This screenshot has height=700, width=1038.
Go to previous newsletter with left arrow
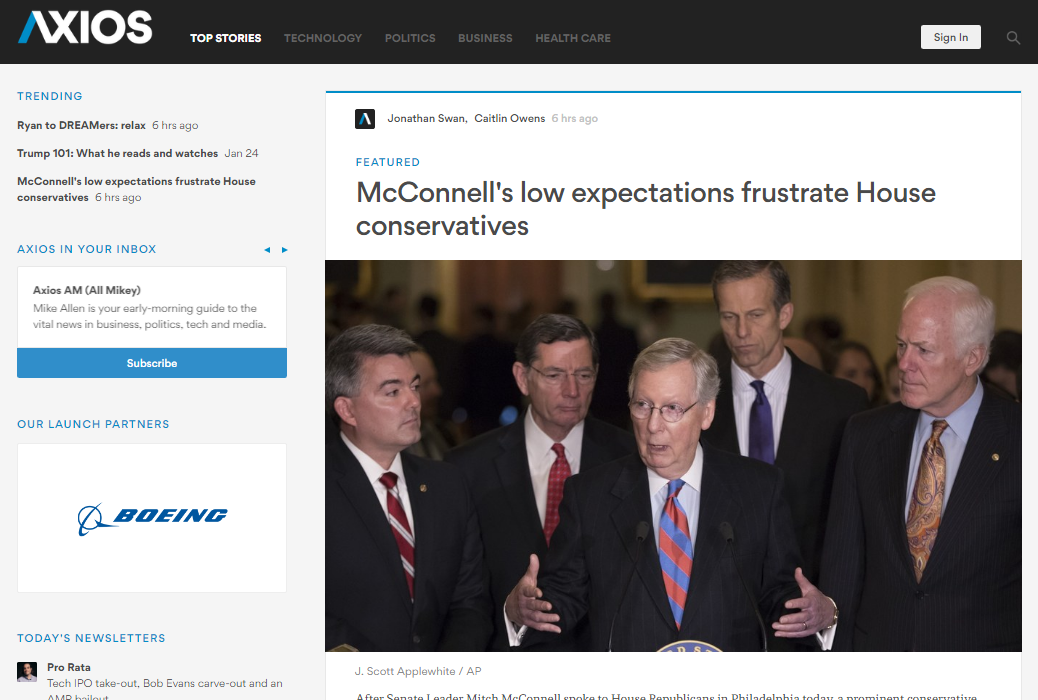point(267,250)
